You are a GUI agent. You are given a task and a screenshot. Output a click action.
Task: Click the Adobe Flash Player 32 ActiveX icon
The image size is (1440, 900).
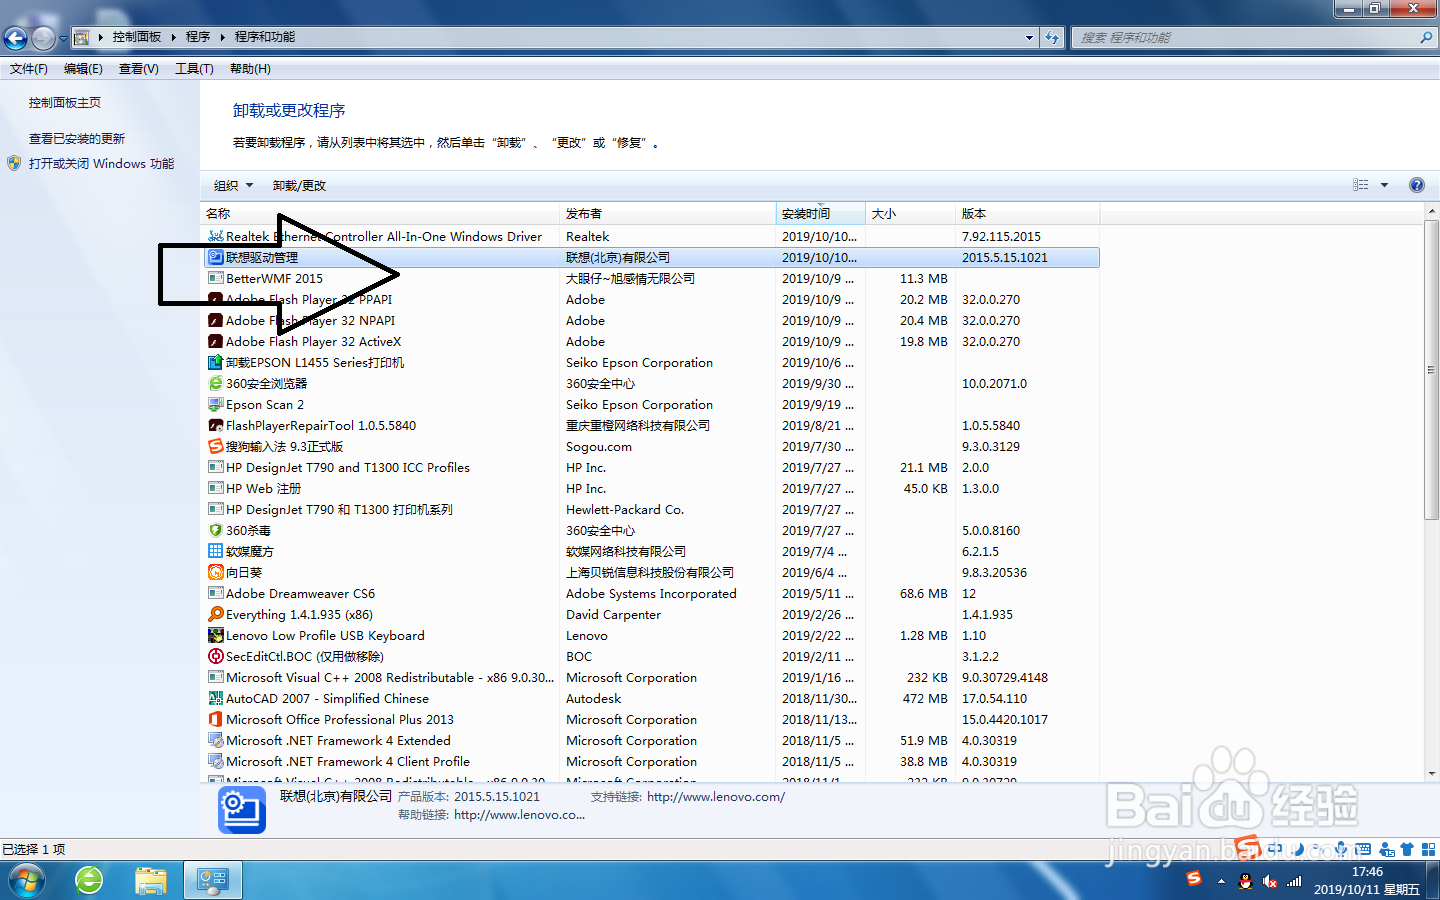coord(215,341)
